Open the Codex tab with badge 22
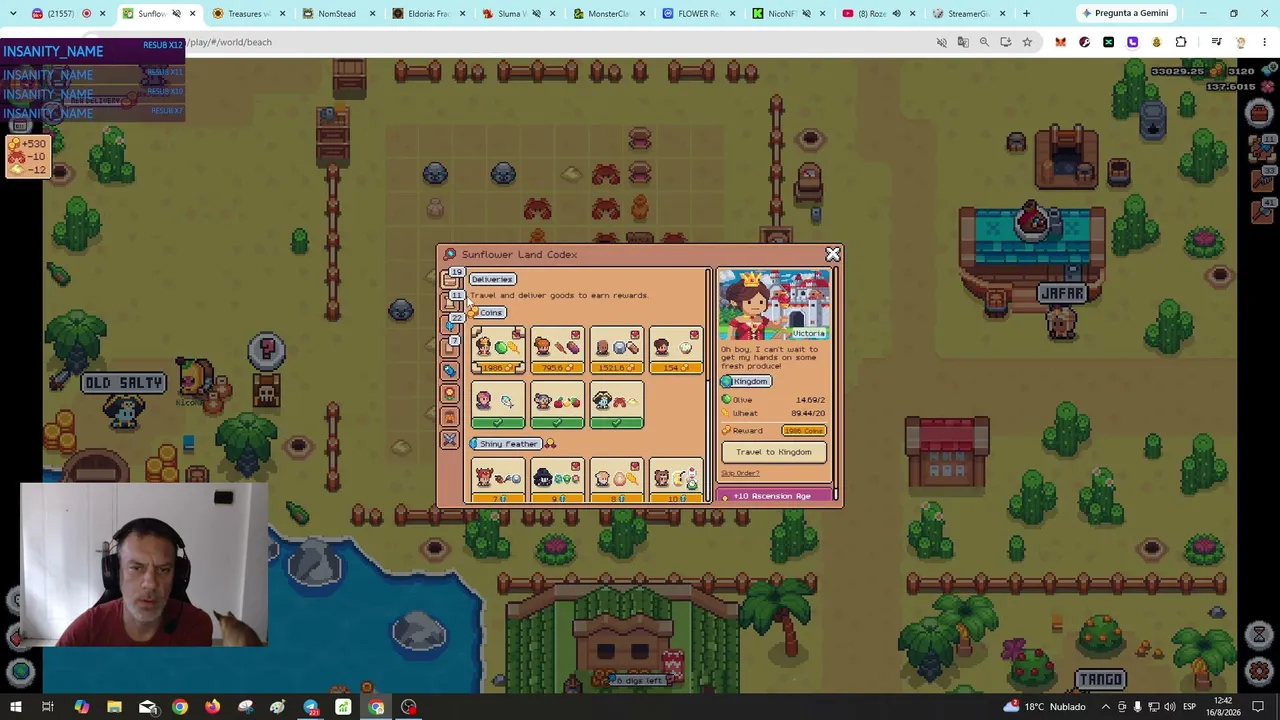Viewport: 1280px width, 720px height. click(452, 324)
